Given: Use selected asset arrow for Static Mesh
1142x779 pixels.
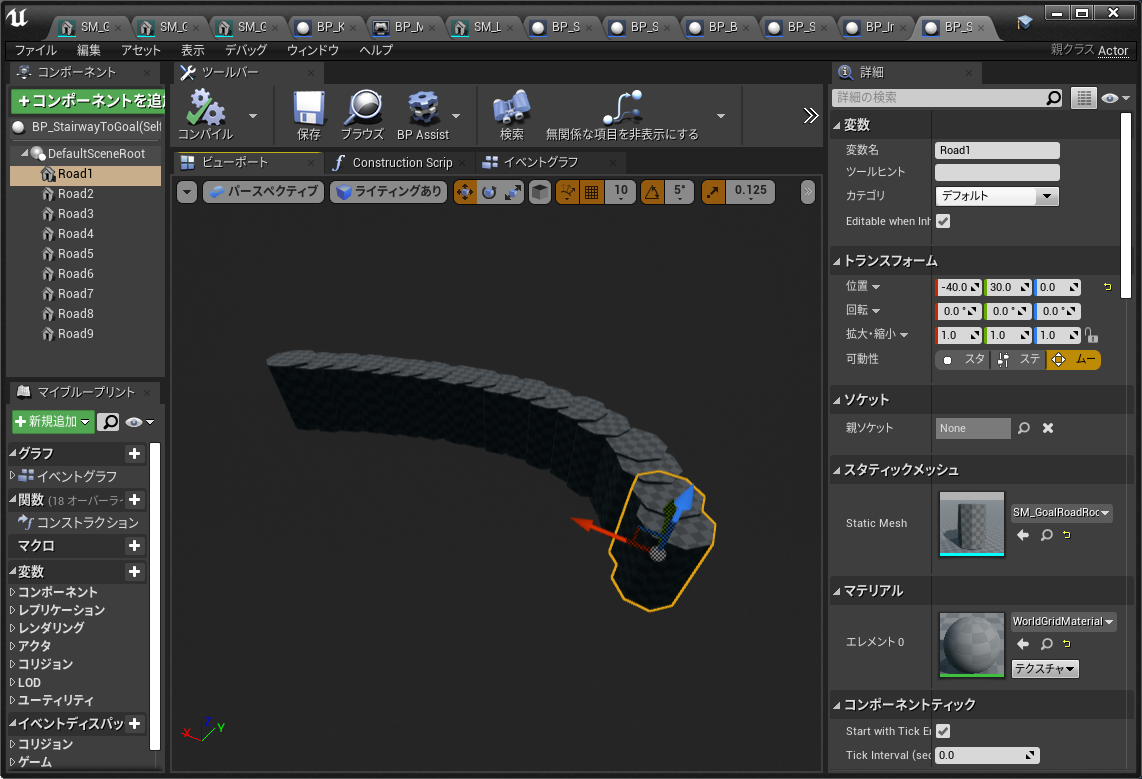Looking at the screenshot, I should click(1023, 535).
